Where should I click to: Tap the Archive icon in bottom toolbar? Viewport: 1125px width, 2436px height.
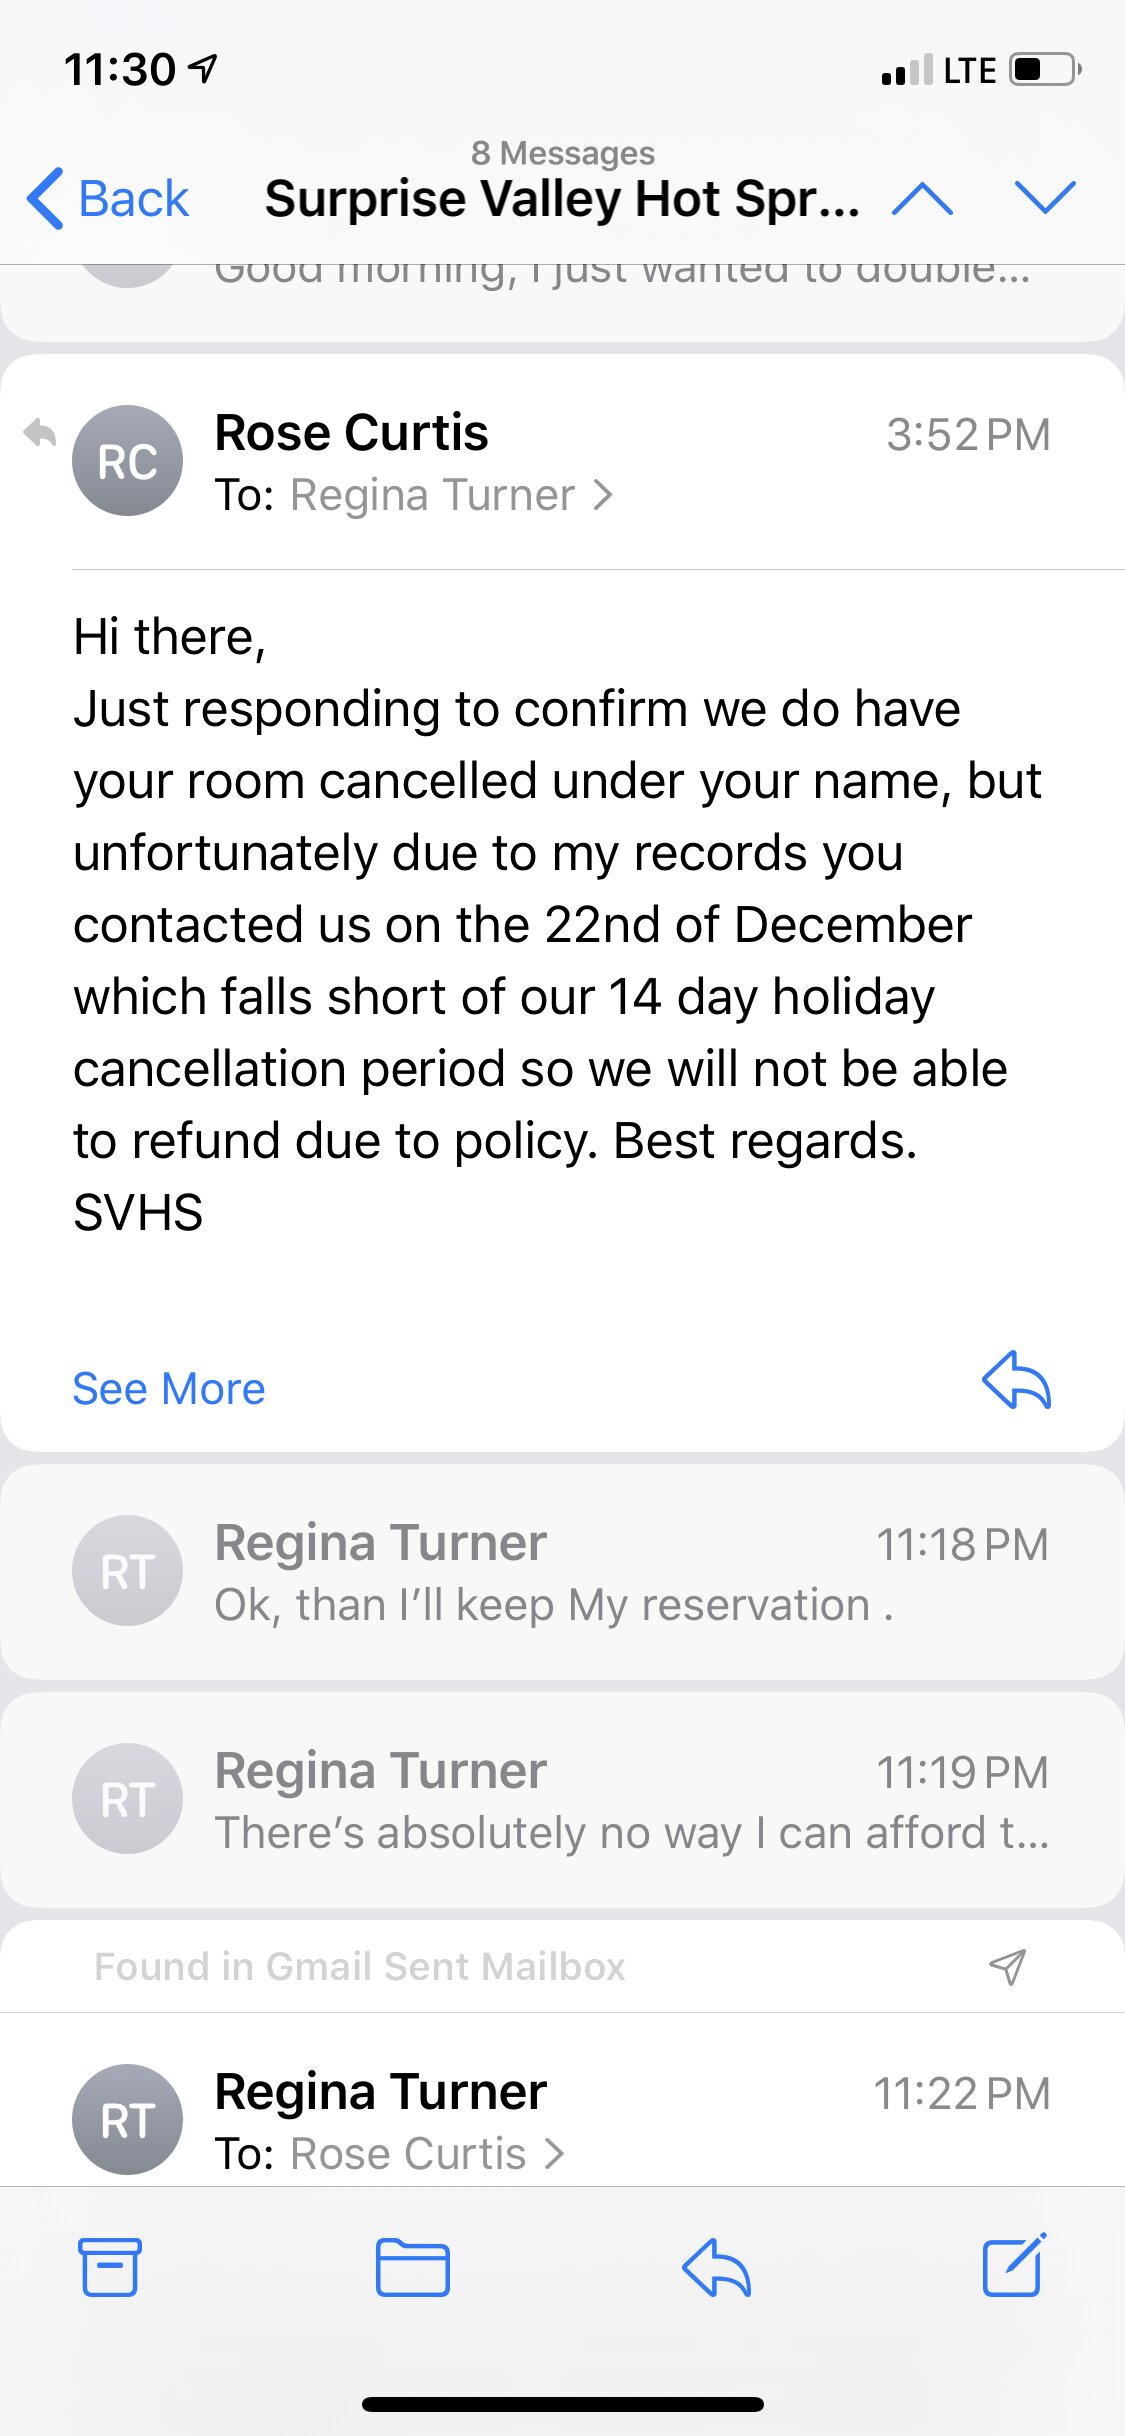coord(110,2267)
